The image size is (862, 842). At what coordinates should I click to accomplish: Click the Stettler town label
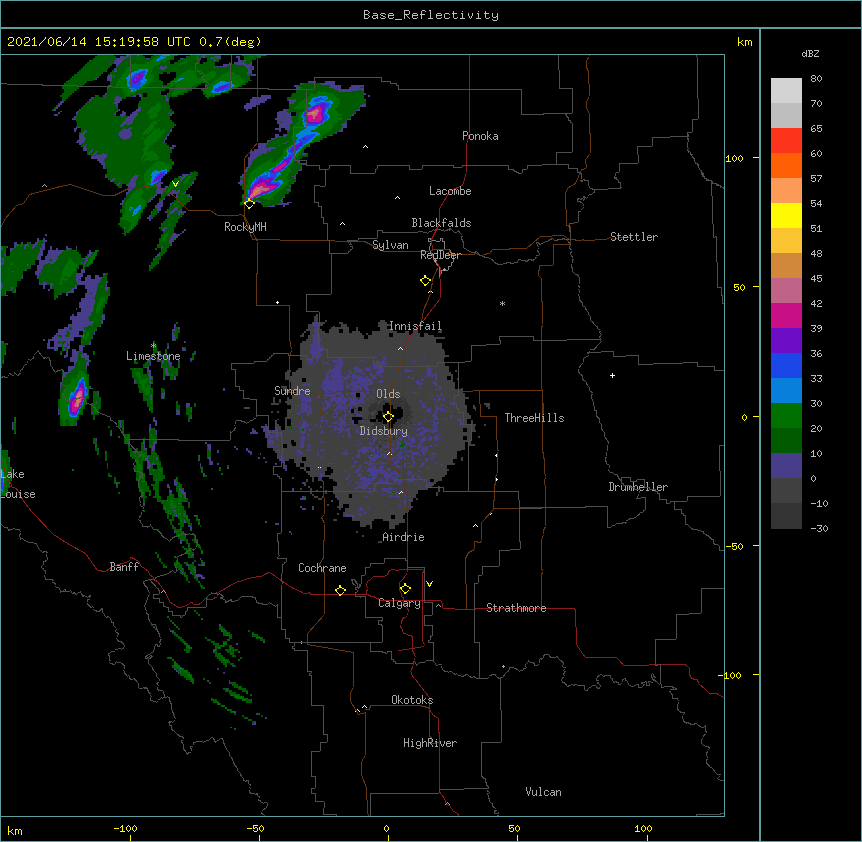(x=634, y=237)
